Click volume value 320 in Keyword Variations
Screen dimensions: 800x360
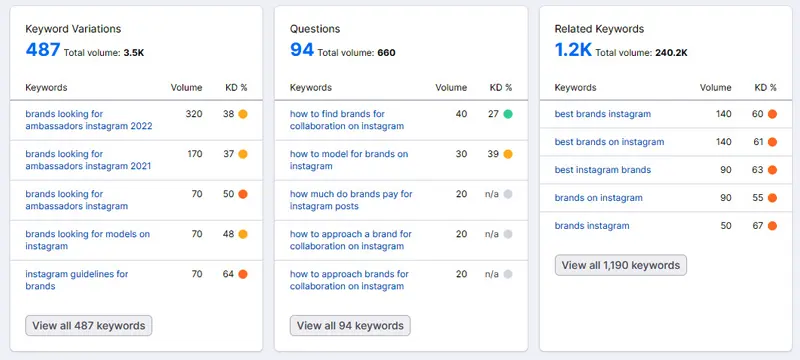tap(194, 114)
